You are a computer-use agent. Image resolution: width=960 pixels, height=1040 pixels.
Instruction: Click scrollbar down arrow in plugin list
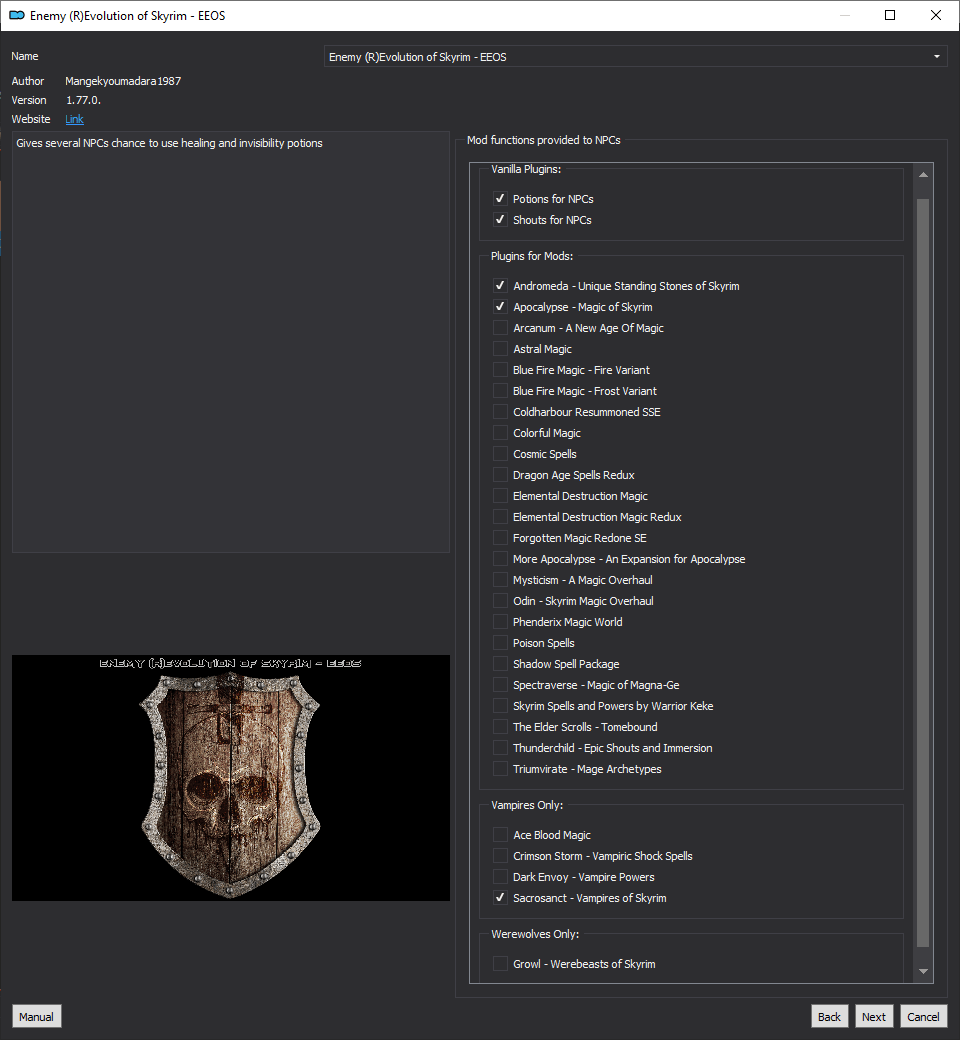pyautogui.click(x=923, y=971)
